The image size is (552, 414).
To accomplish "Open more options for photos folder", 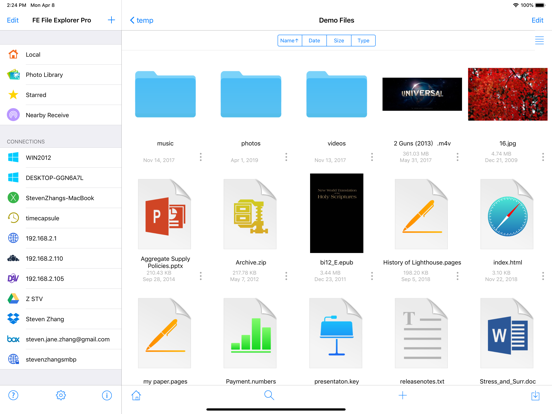I will click(x=286, y=157).
